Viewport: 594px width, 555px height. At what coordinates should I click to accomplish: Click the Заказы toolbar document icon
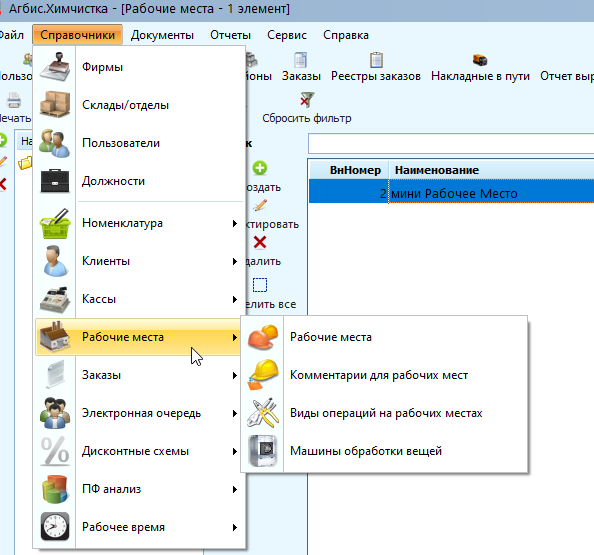pyautogui.click(x=301, y=60)
